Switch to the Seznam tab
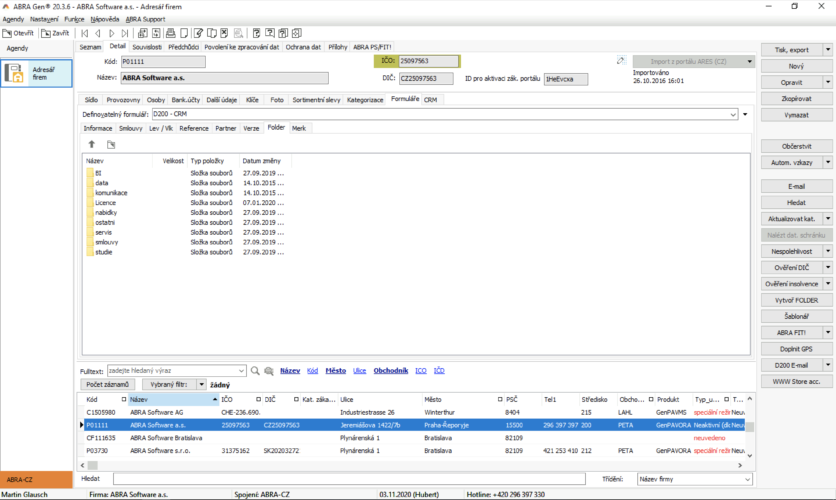This screenshot has width=836, height=500. pos(90,46)
